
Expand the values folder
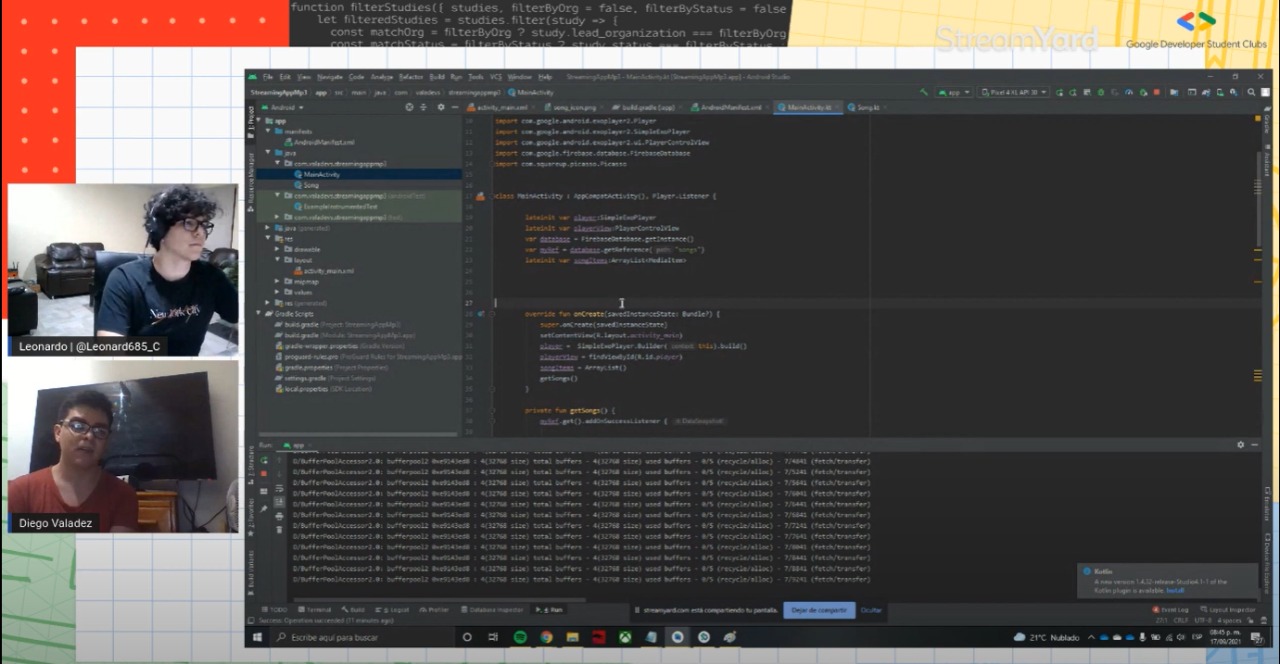point(277,292)
